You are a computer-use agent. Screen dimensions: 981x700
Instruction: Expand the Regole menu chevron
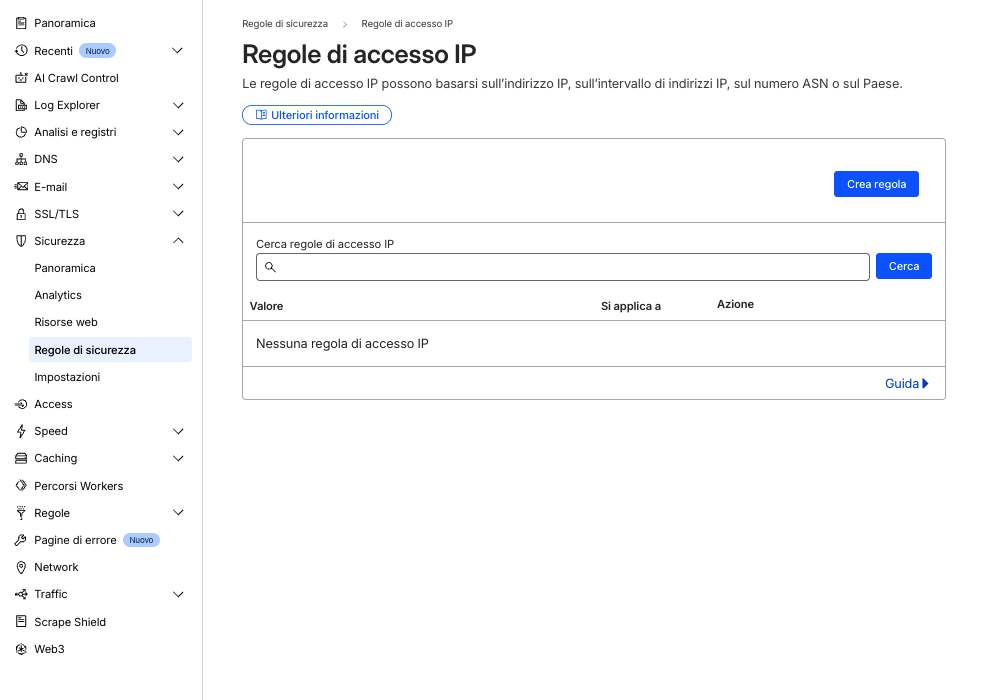tap(178, 513)
